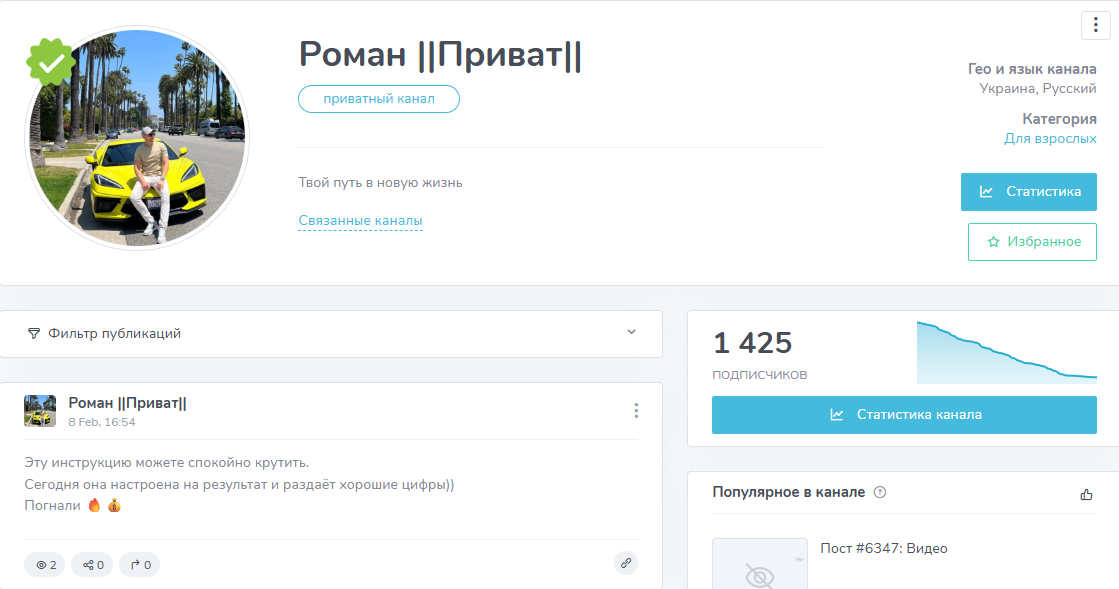Viewport: 1119px width, 589px height.
Task: Click the green verified badge on avatar
Action: pyautogui.click(x=51, y=62)
